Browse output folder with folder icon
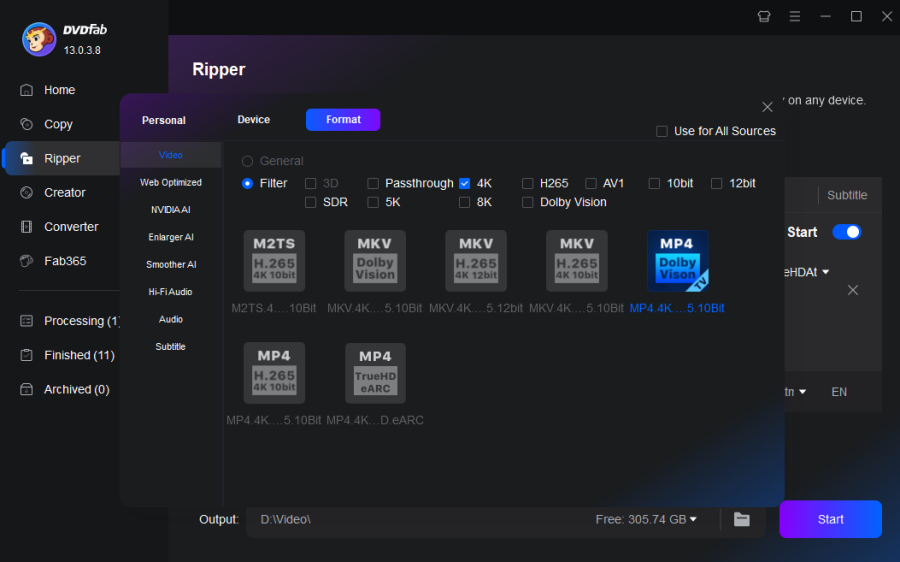 [742, 519]
